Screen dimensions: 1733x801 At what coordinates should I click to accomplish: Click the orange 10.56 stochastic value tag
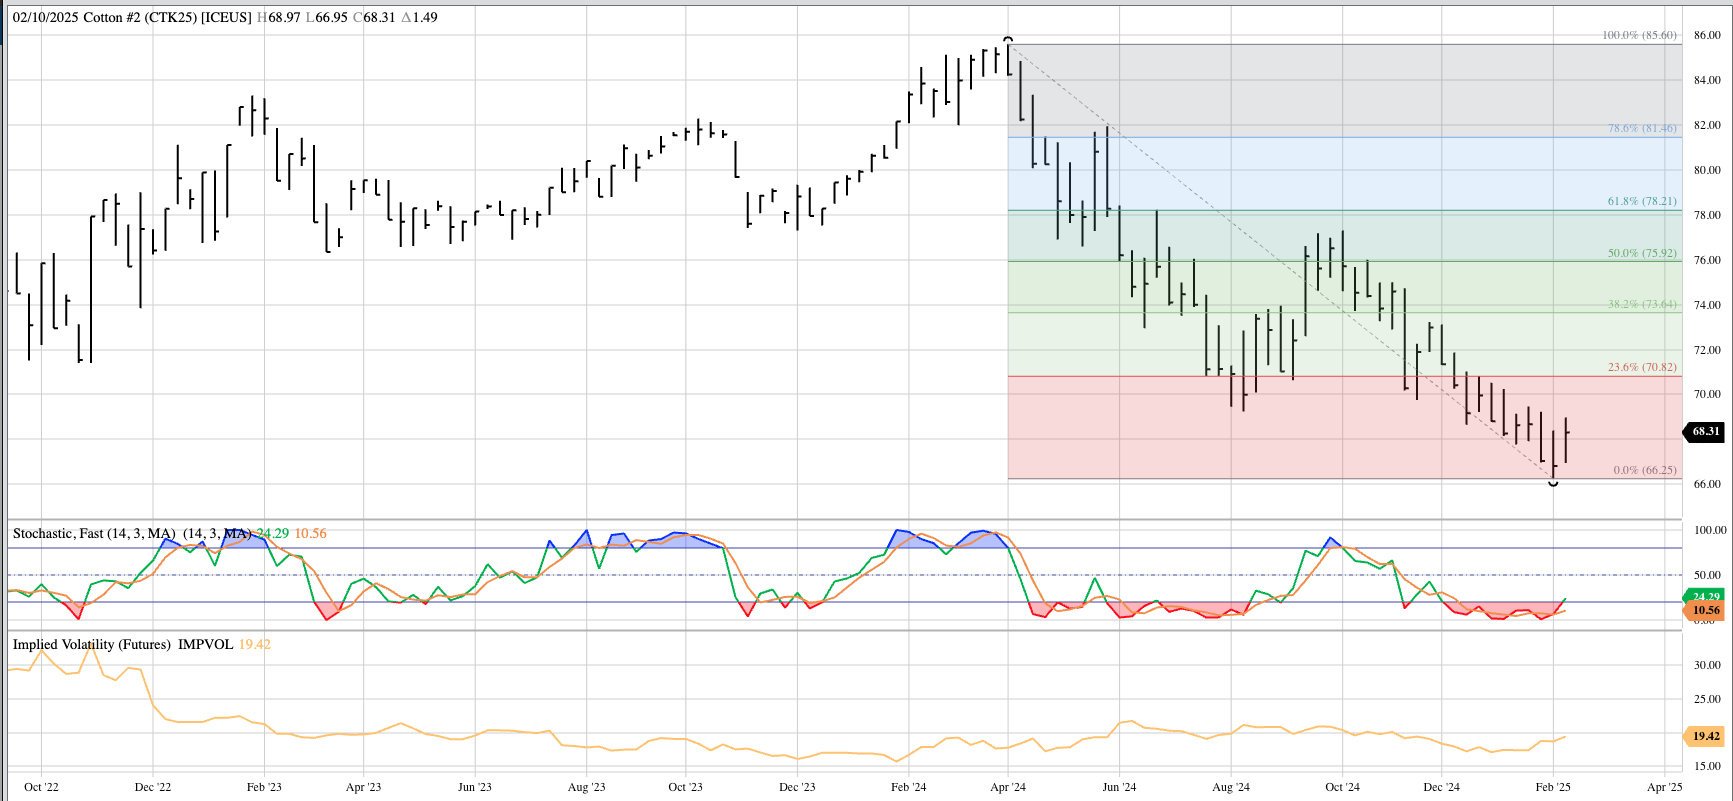coord(1705,610)
